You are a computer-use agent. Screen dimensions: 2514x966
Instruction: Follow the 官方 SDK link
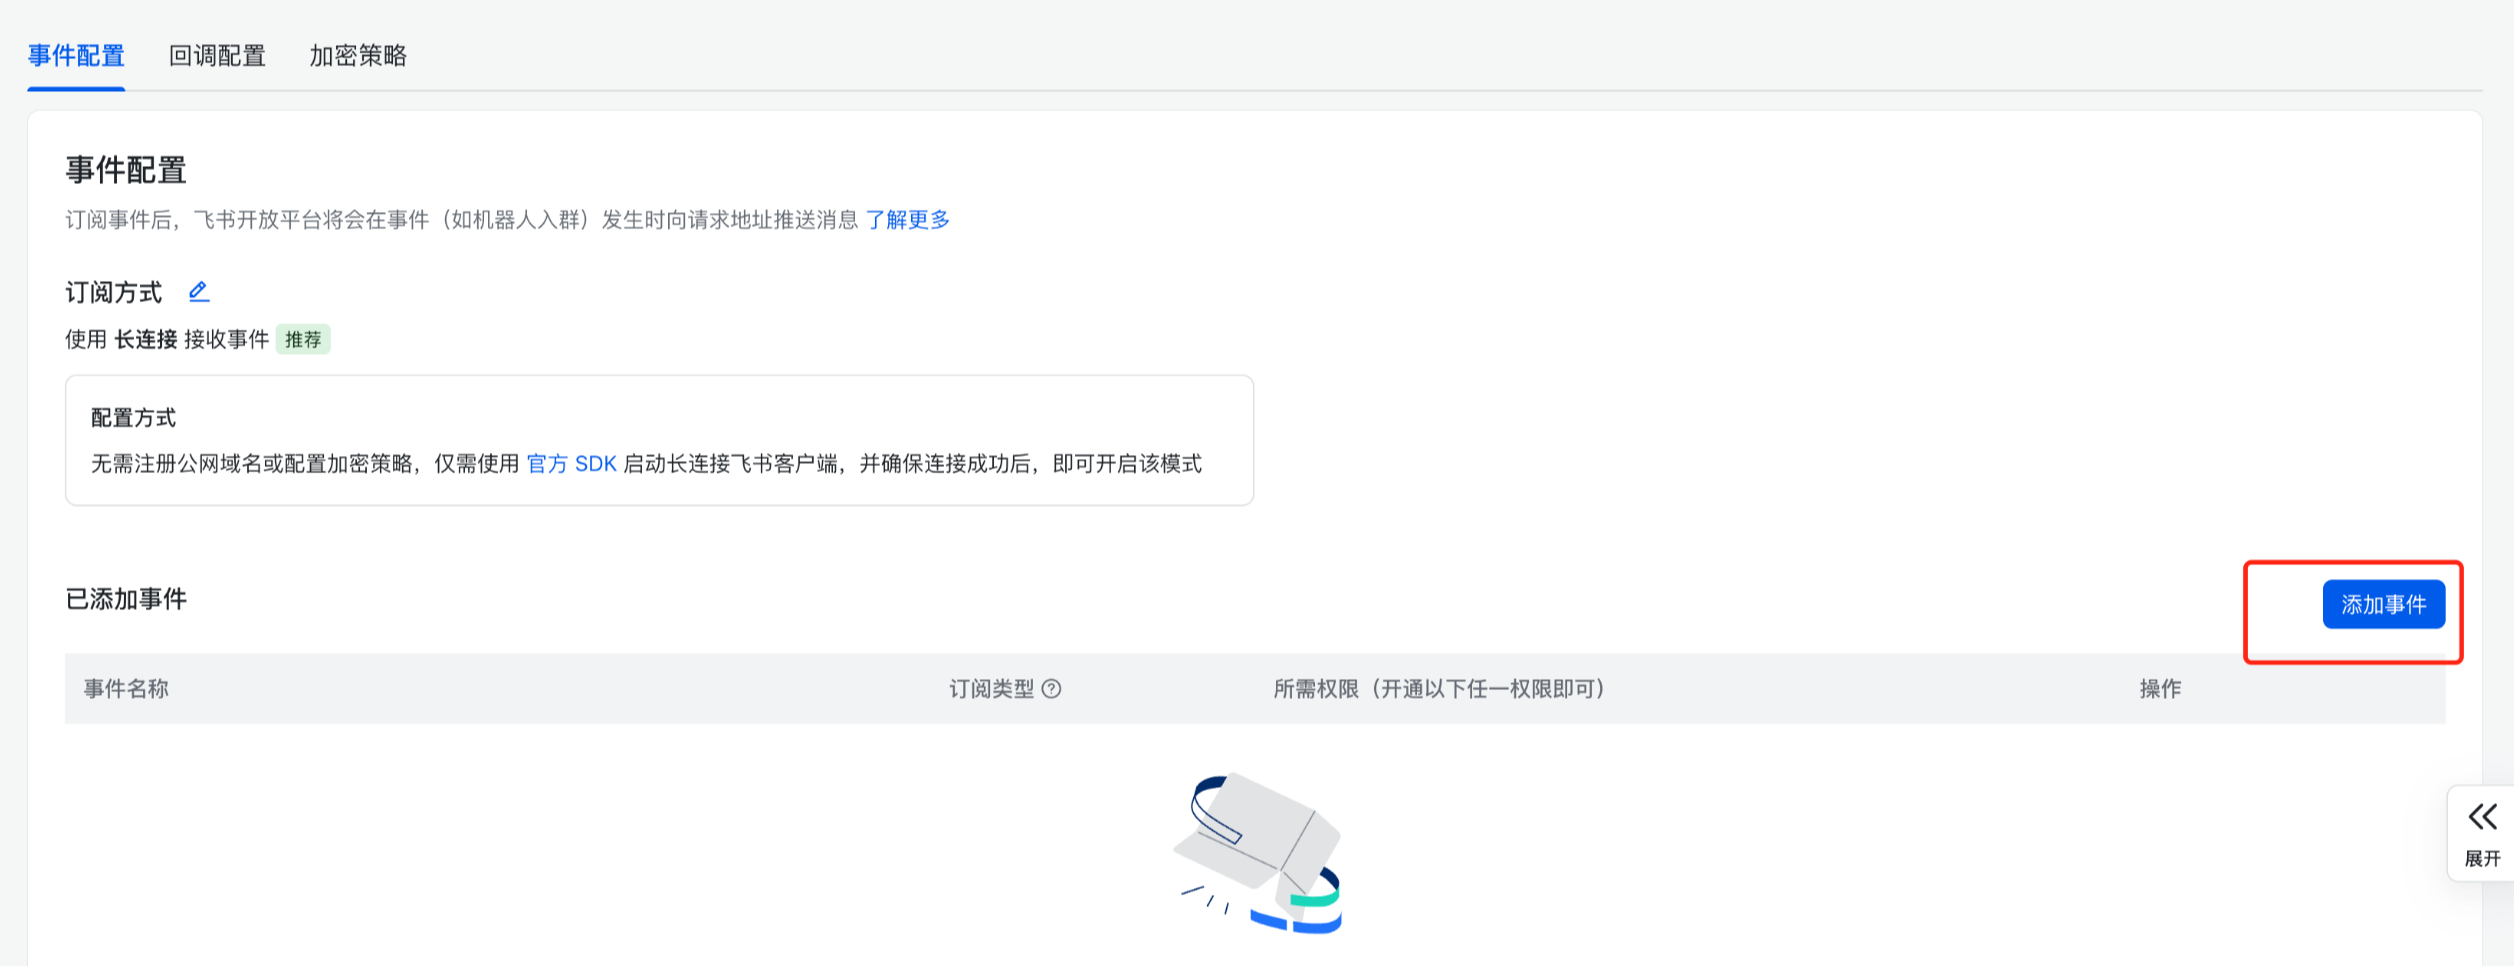tap(571, 464)
